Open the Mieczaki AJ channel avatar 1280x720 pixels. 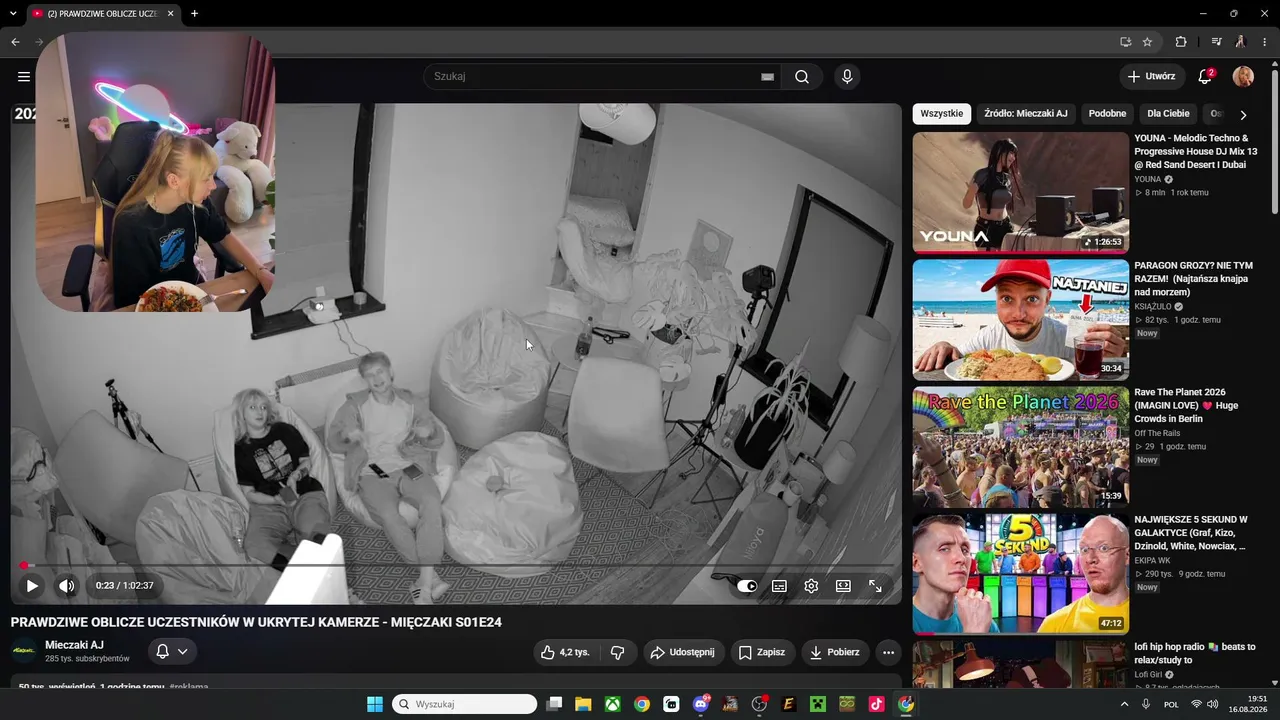[x=24, y=651]
